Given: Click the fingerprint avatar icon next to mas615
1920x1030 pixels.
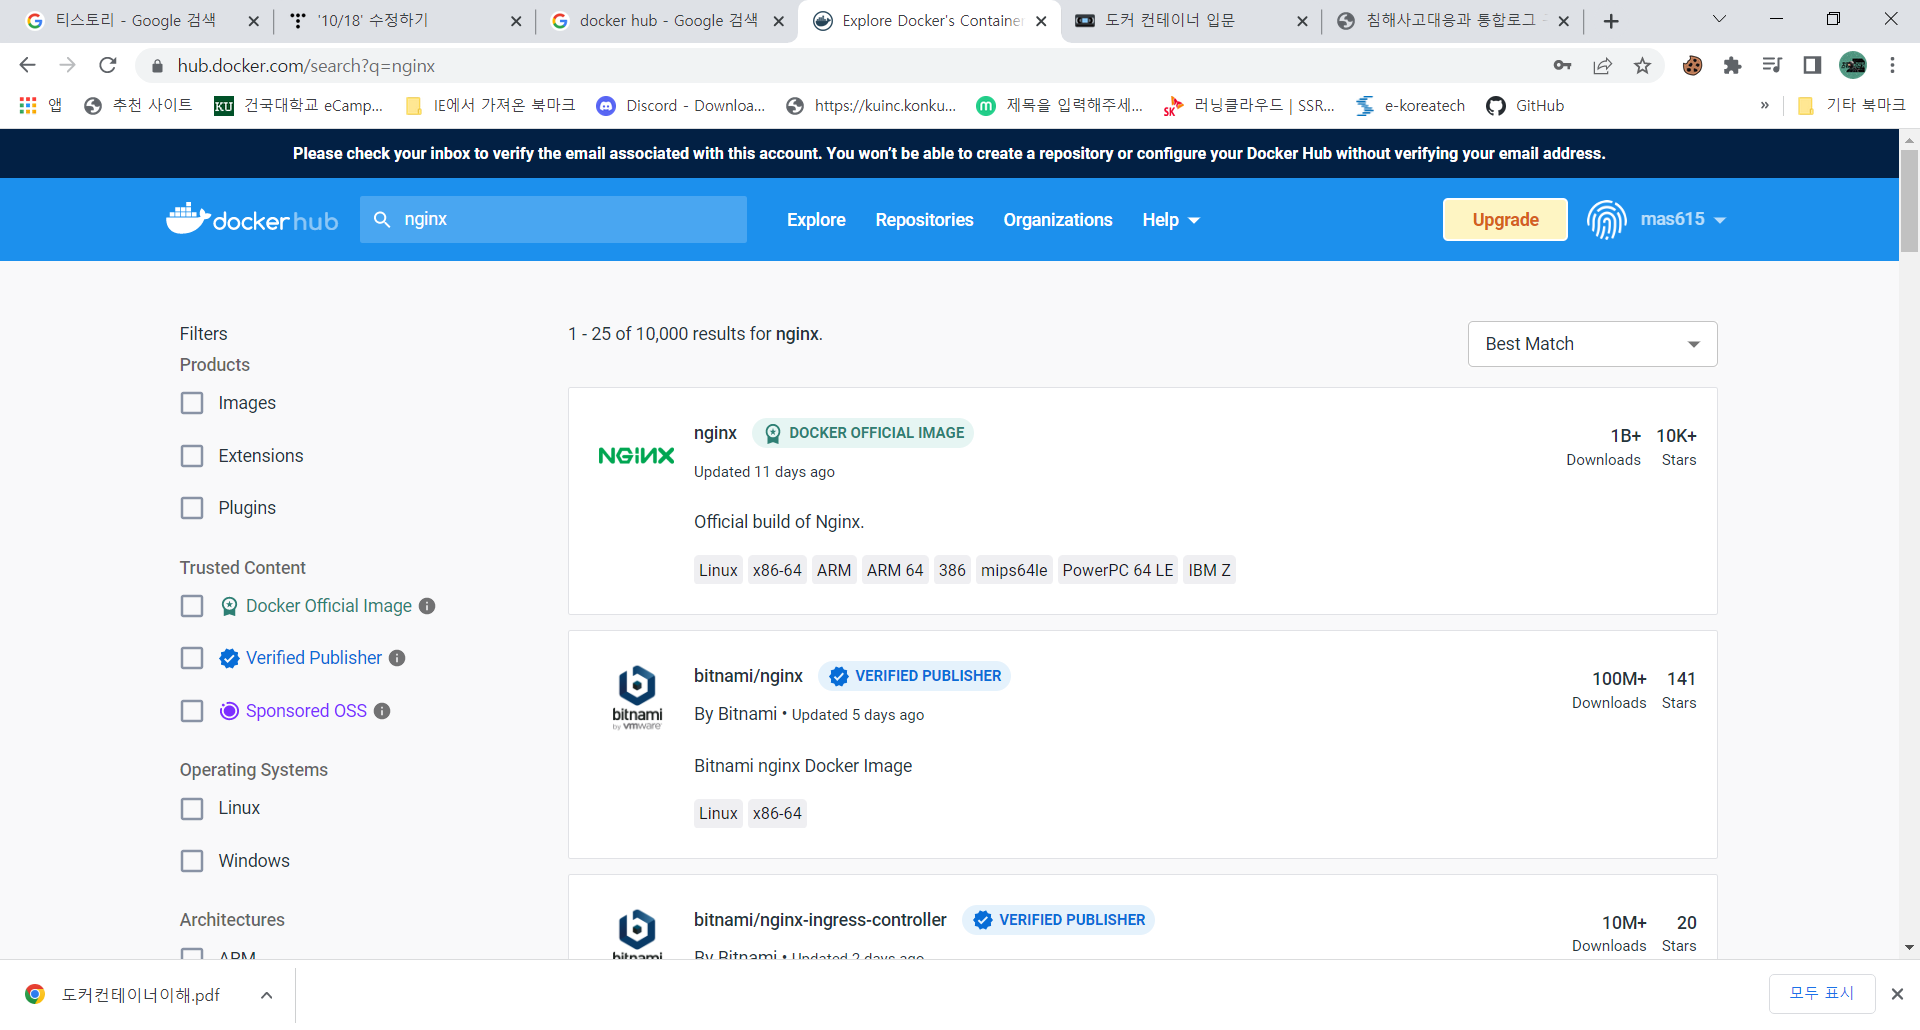Looking at the screenshot, I should click(1606, 219).
